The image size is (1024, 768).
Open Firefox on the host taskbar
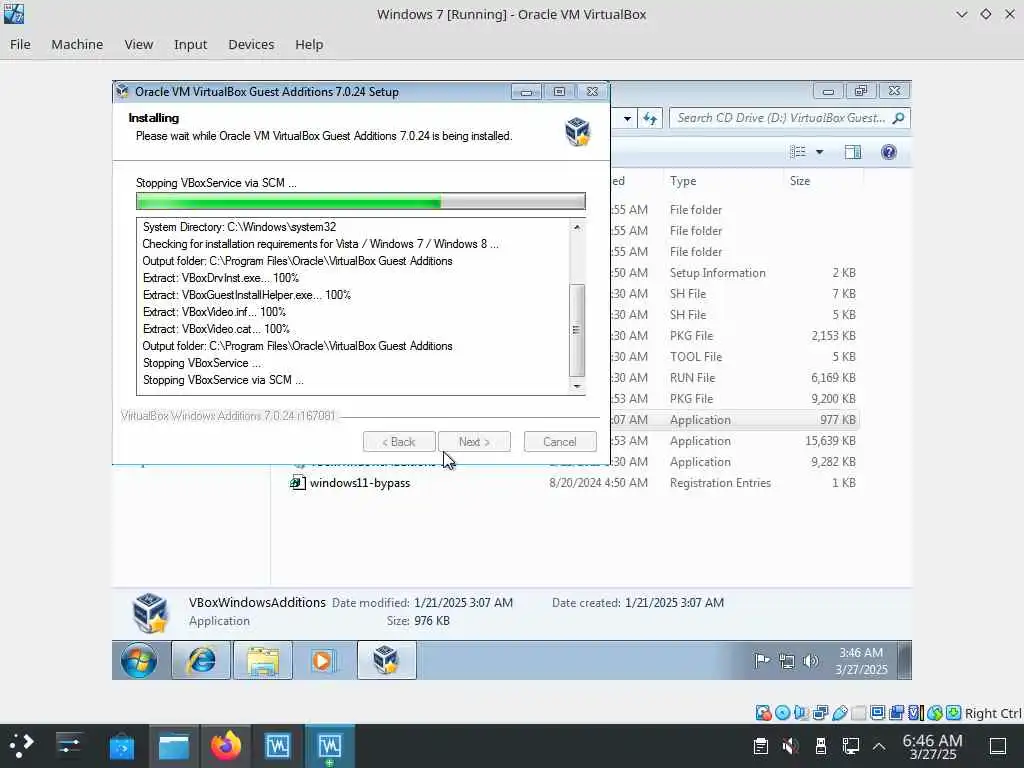tap(225, 746)
